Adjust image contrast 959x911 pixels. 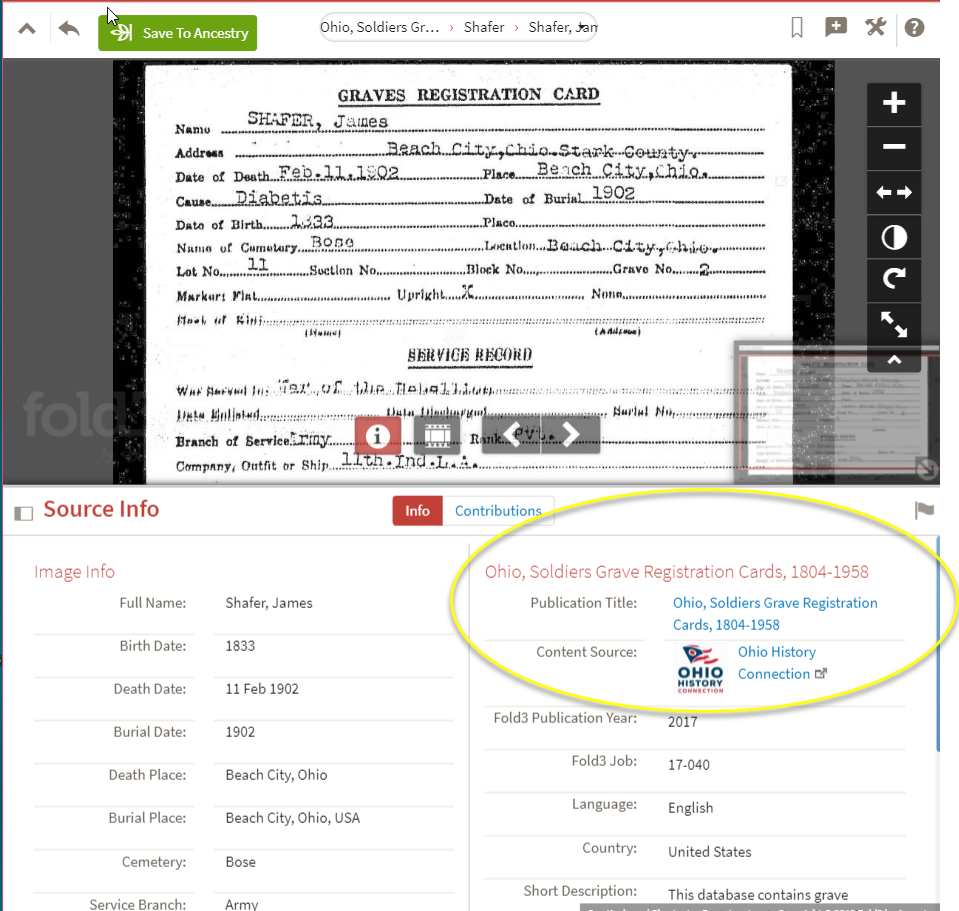point(894,237)
